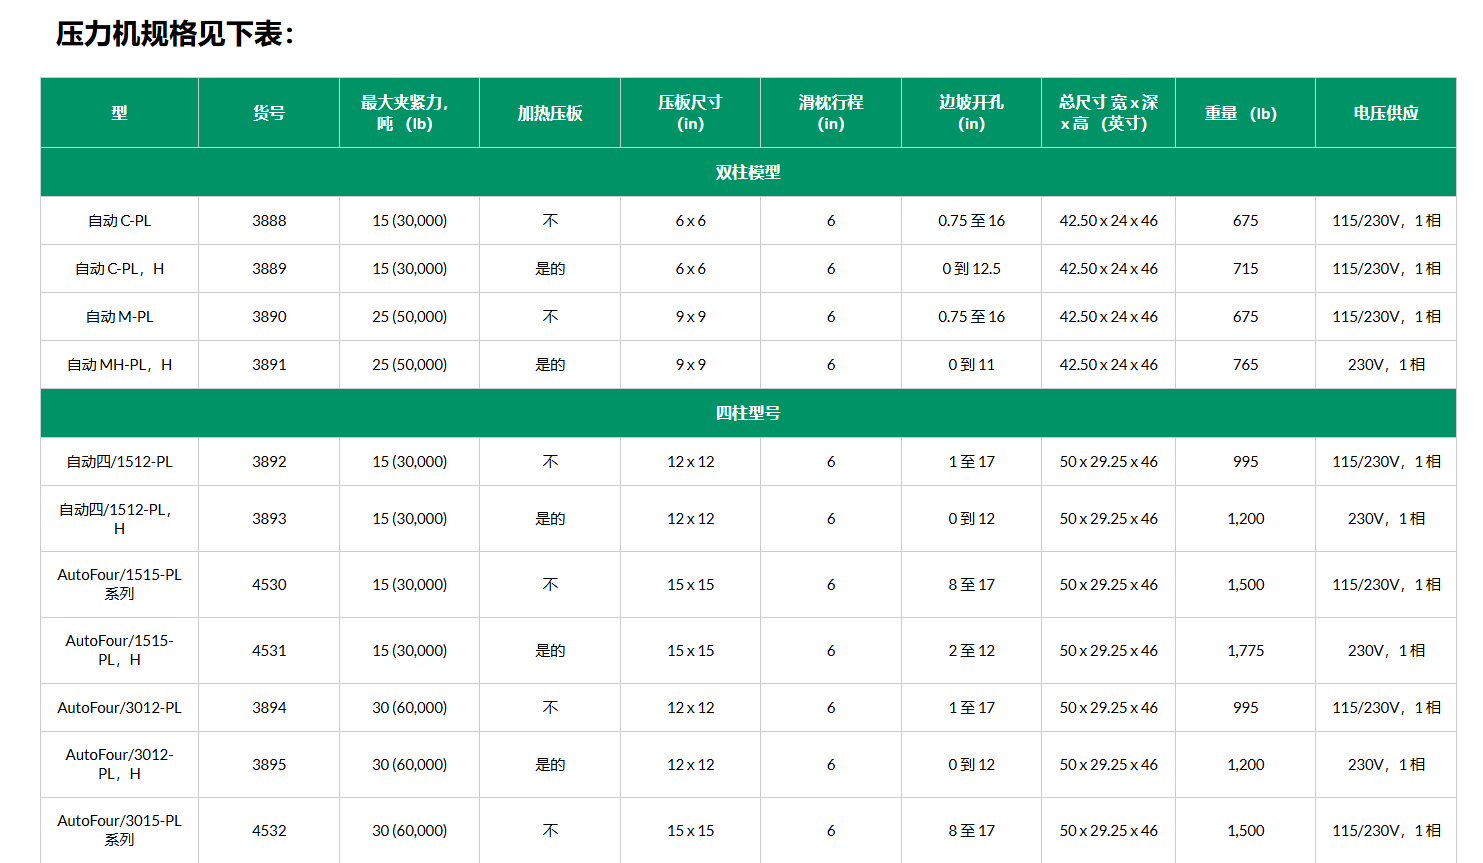Image resolution: width=1483 pixels, height=863 pixels.
Task: Click weight 995 in row 3892
Action: point(1245,462)
